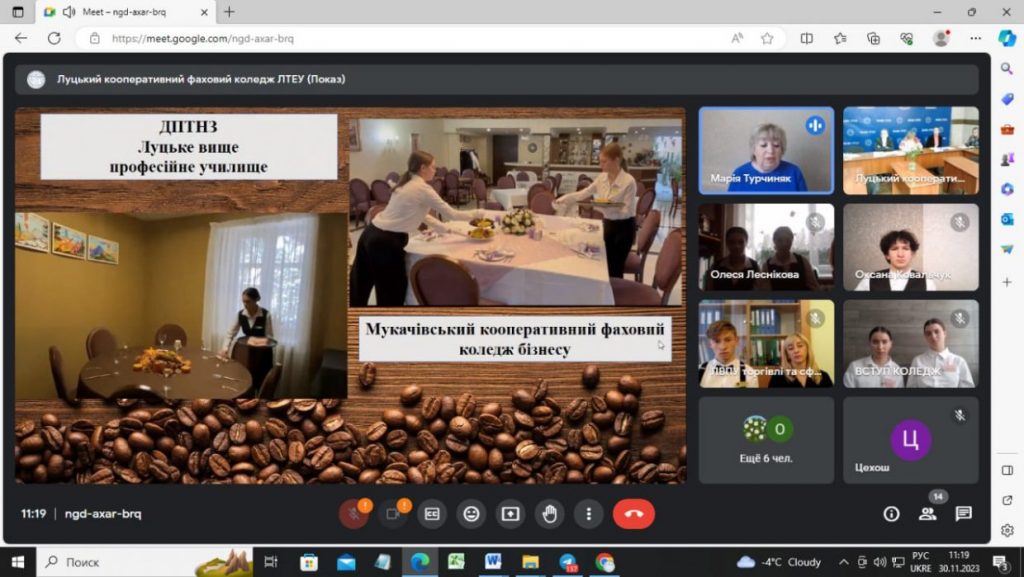1024x577 pixels.
Task: Click the address bar with meet.google.com URL
Action: point(400,38)
